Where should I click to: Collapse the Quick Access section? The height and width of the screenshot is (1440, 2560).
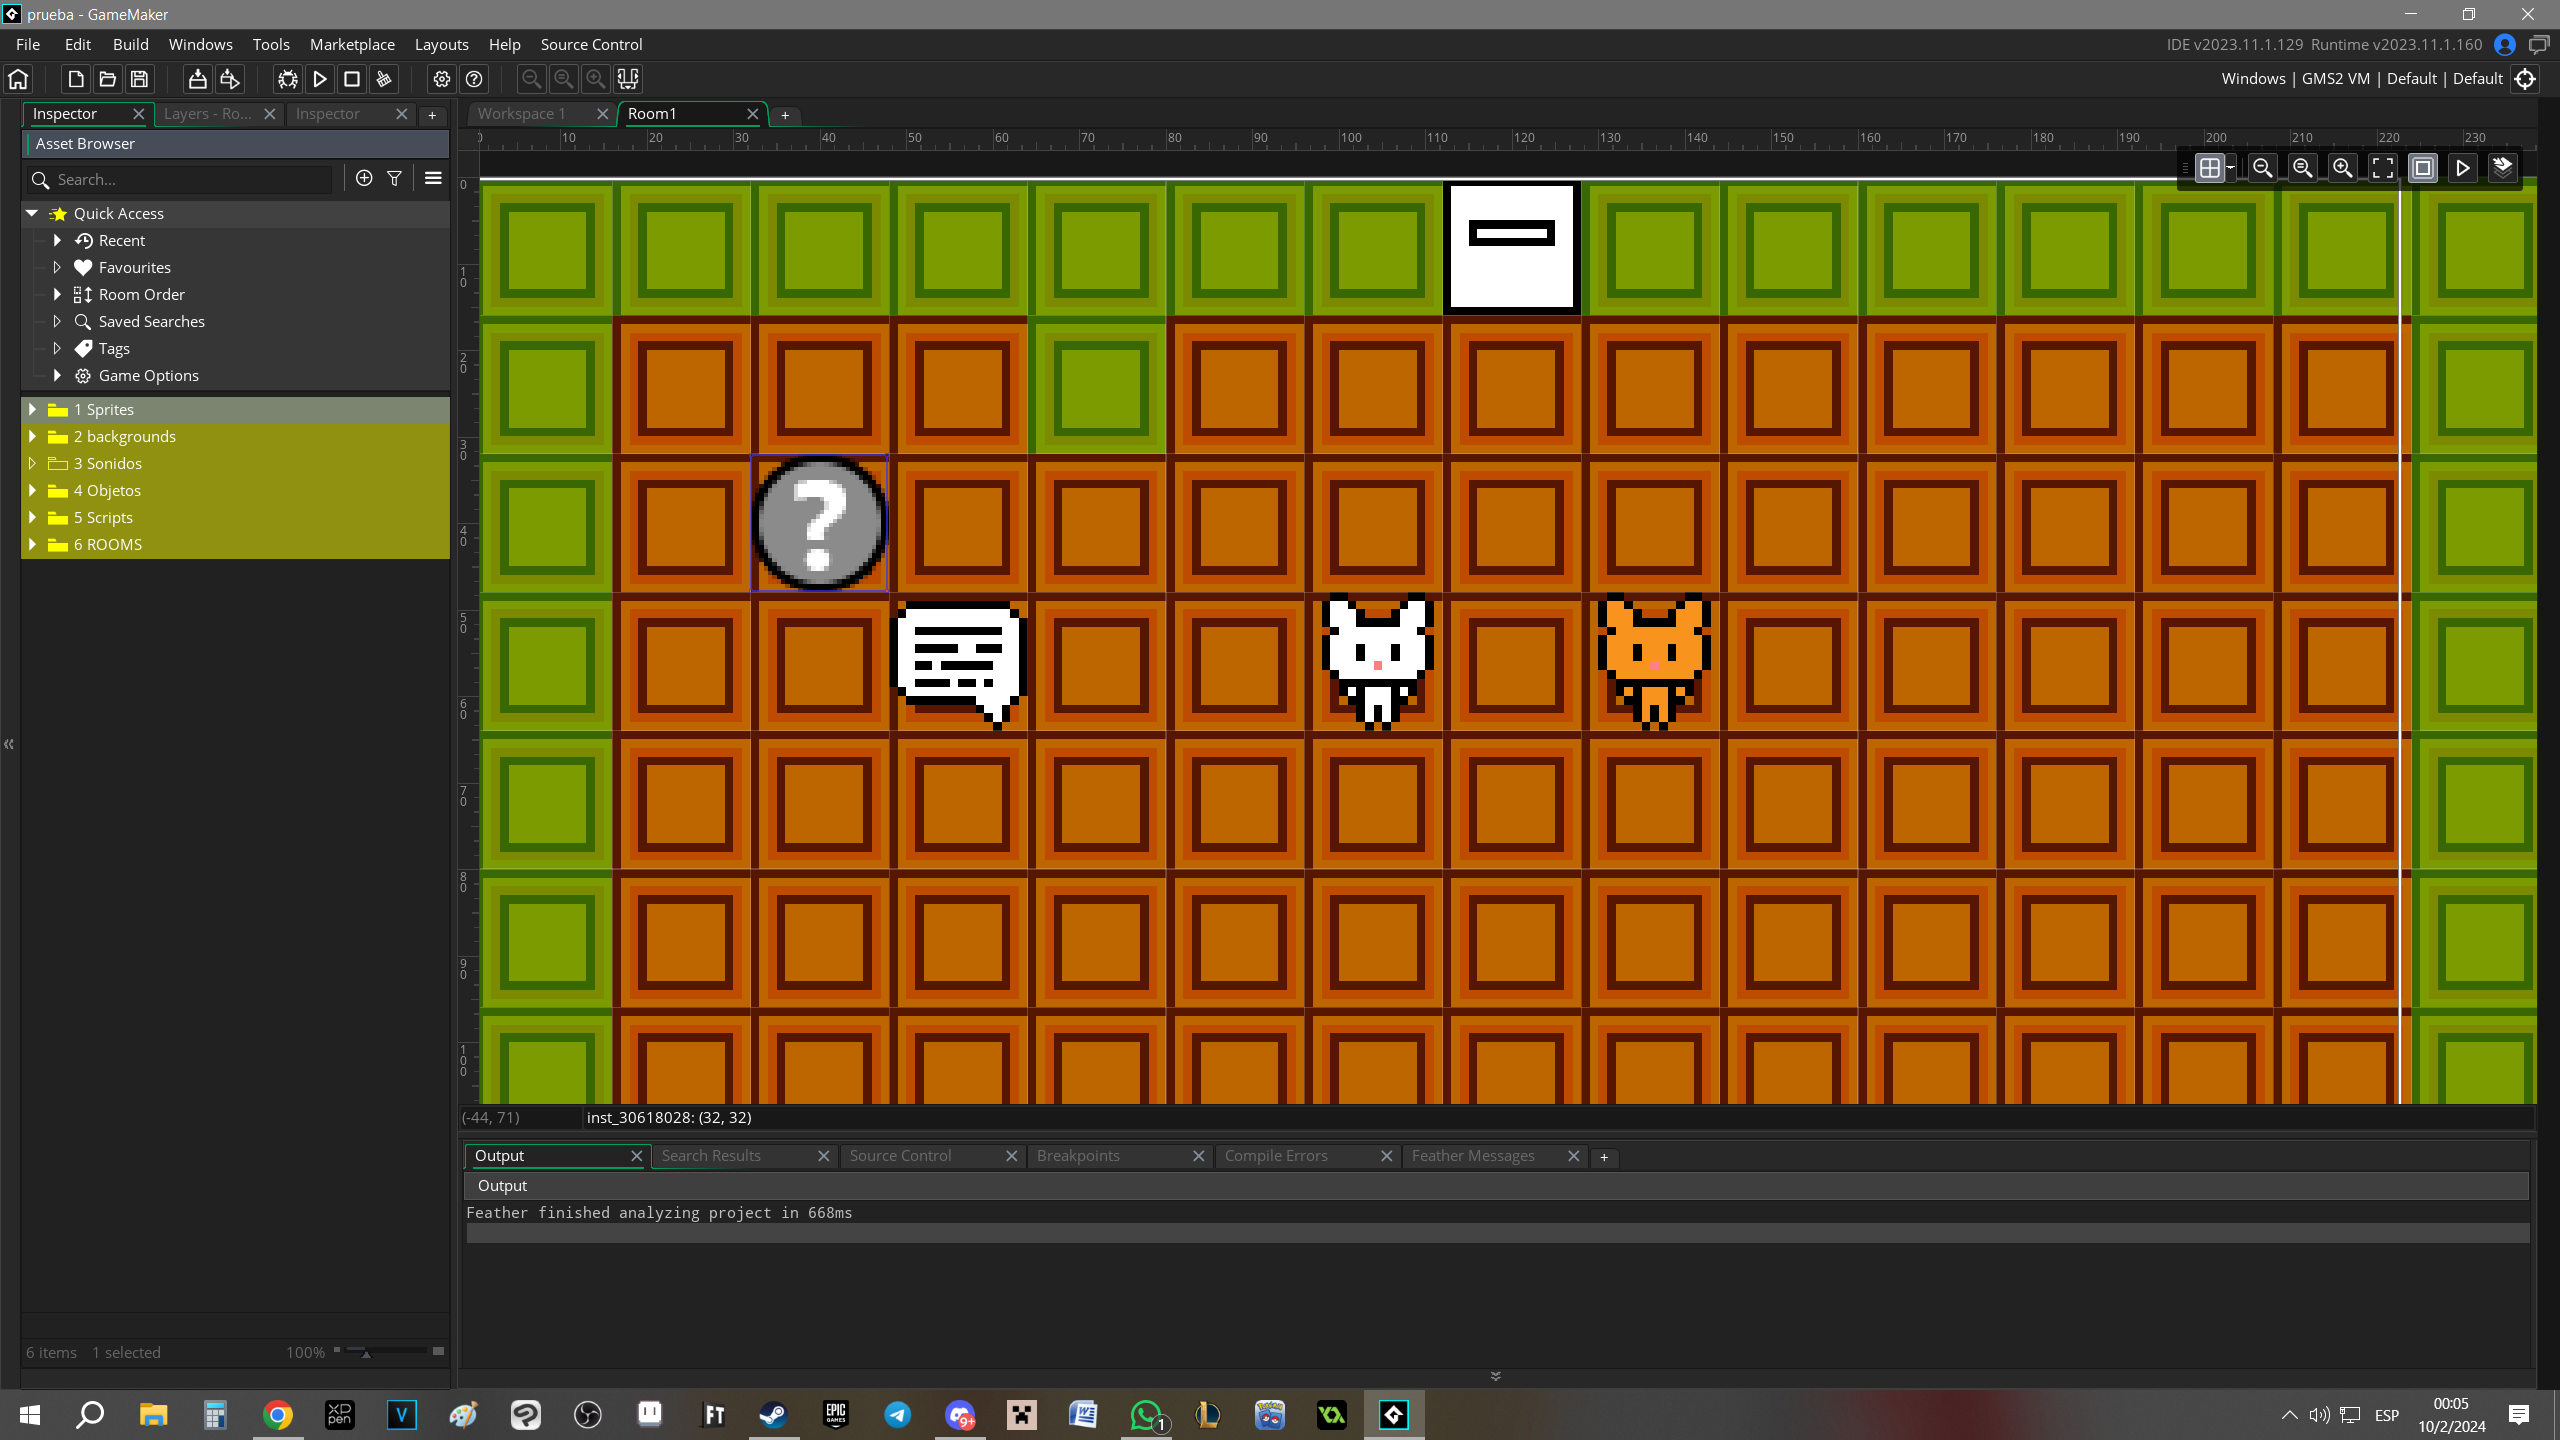(x=32, y=214)
